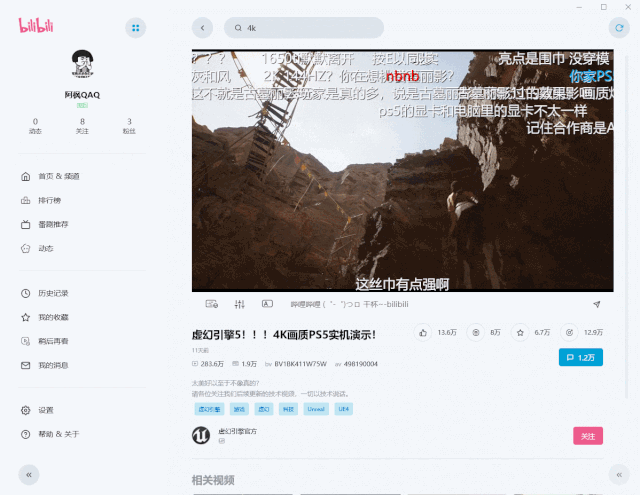
Task: Share the video with the share icon
Action: tap(569, 333)
